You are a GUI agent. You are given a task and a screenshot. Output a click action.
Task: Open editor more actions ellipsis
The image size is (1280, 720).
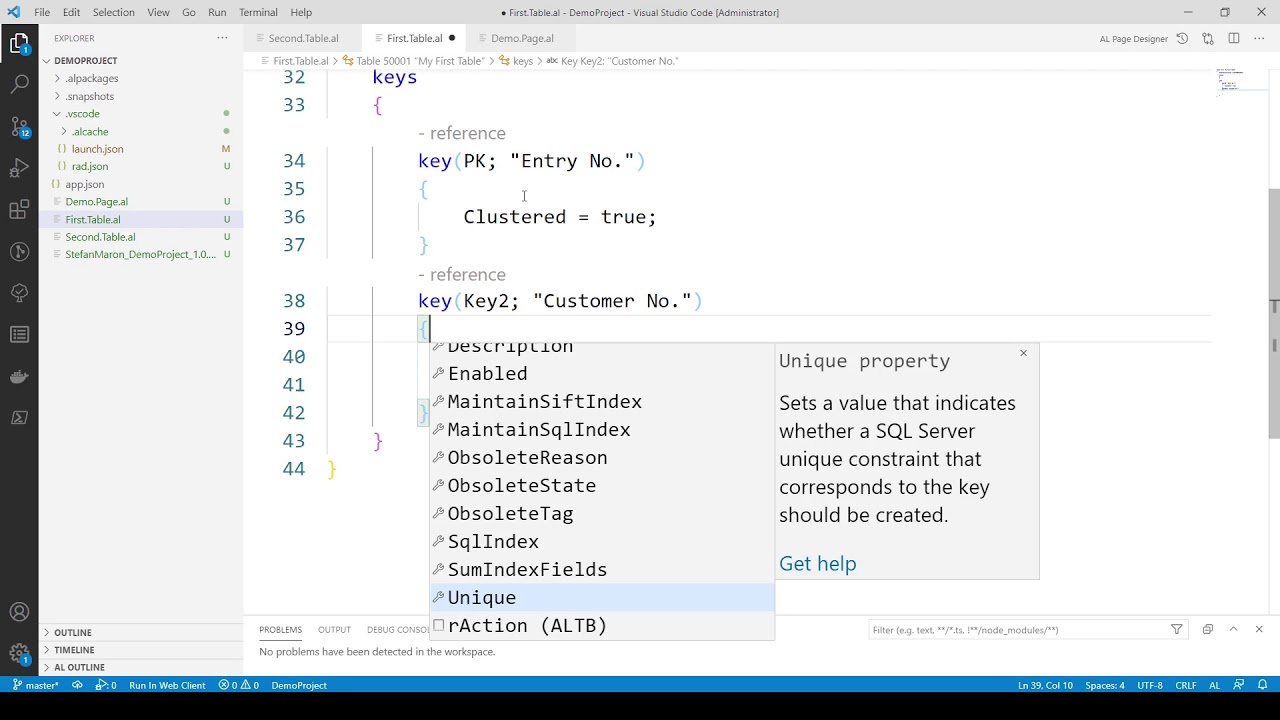click(x=1259, y=38)
